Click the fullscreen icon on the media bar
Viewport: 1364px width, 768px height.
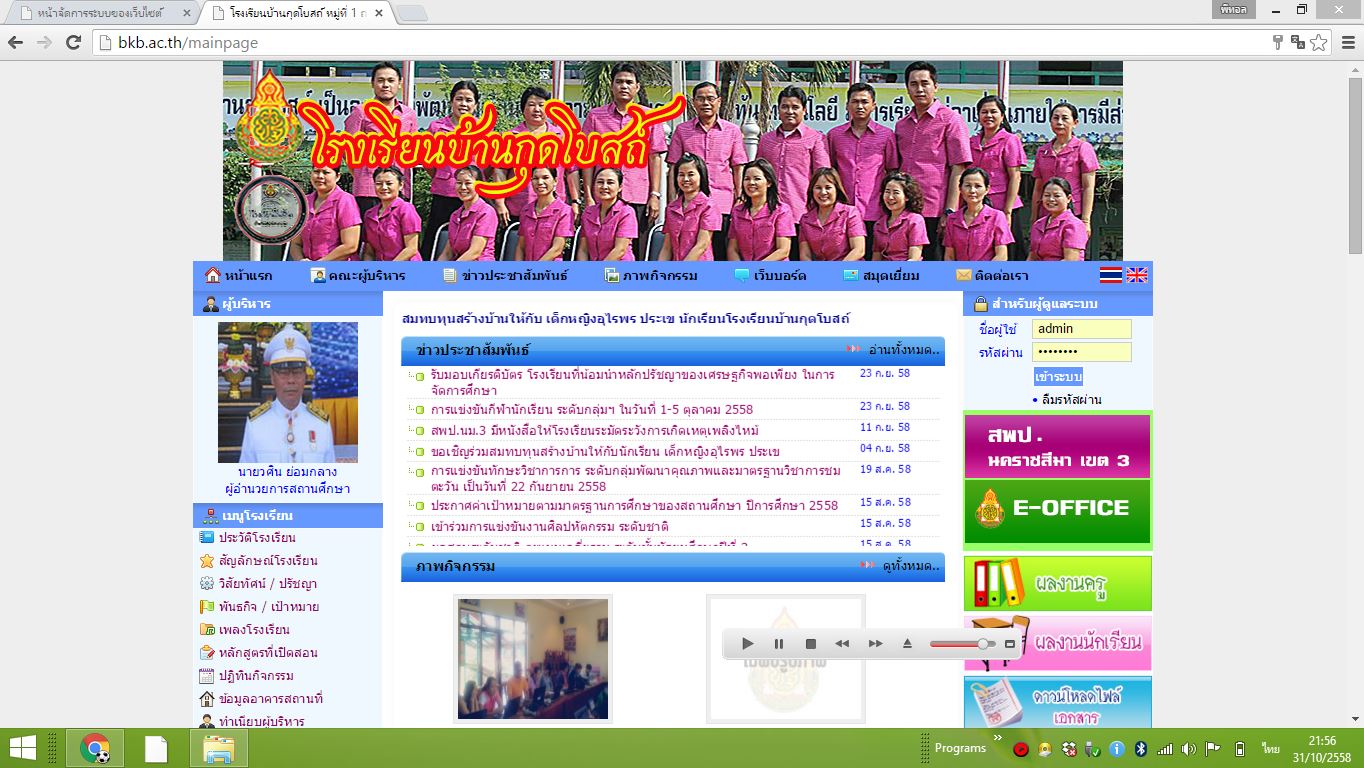coord(1010,644)
